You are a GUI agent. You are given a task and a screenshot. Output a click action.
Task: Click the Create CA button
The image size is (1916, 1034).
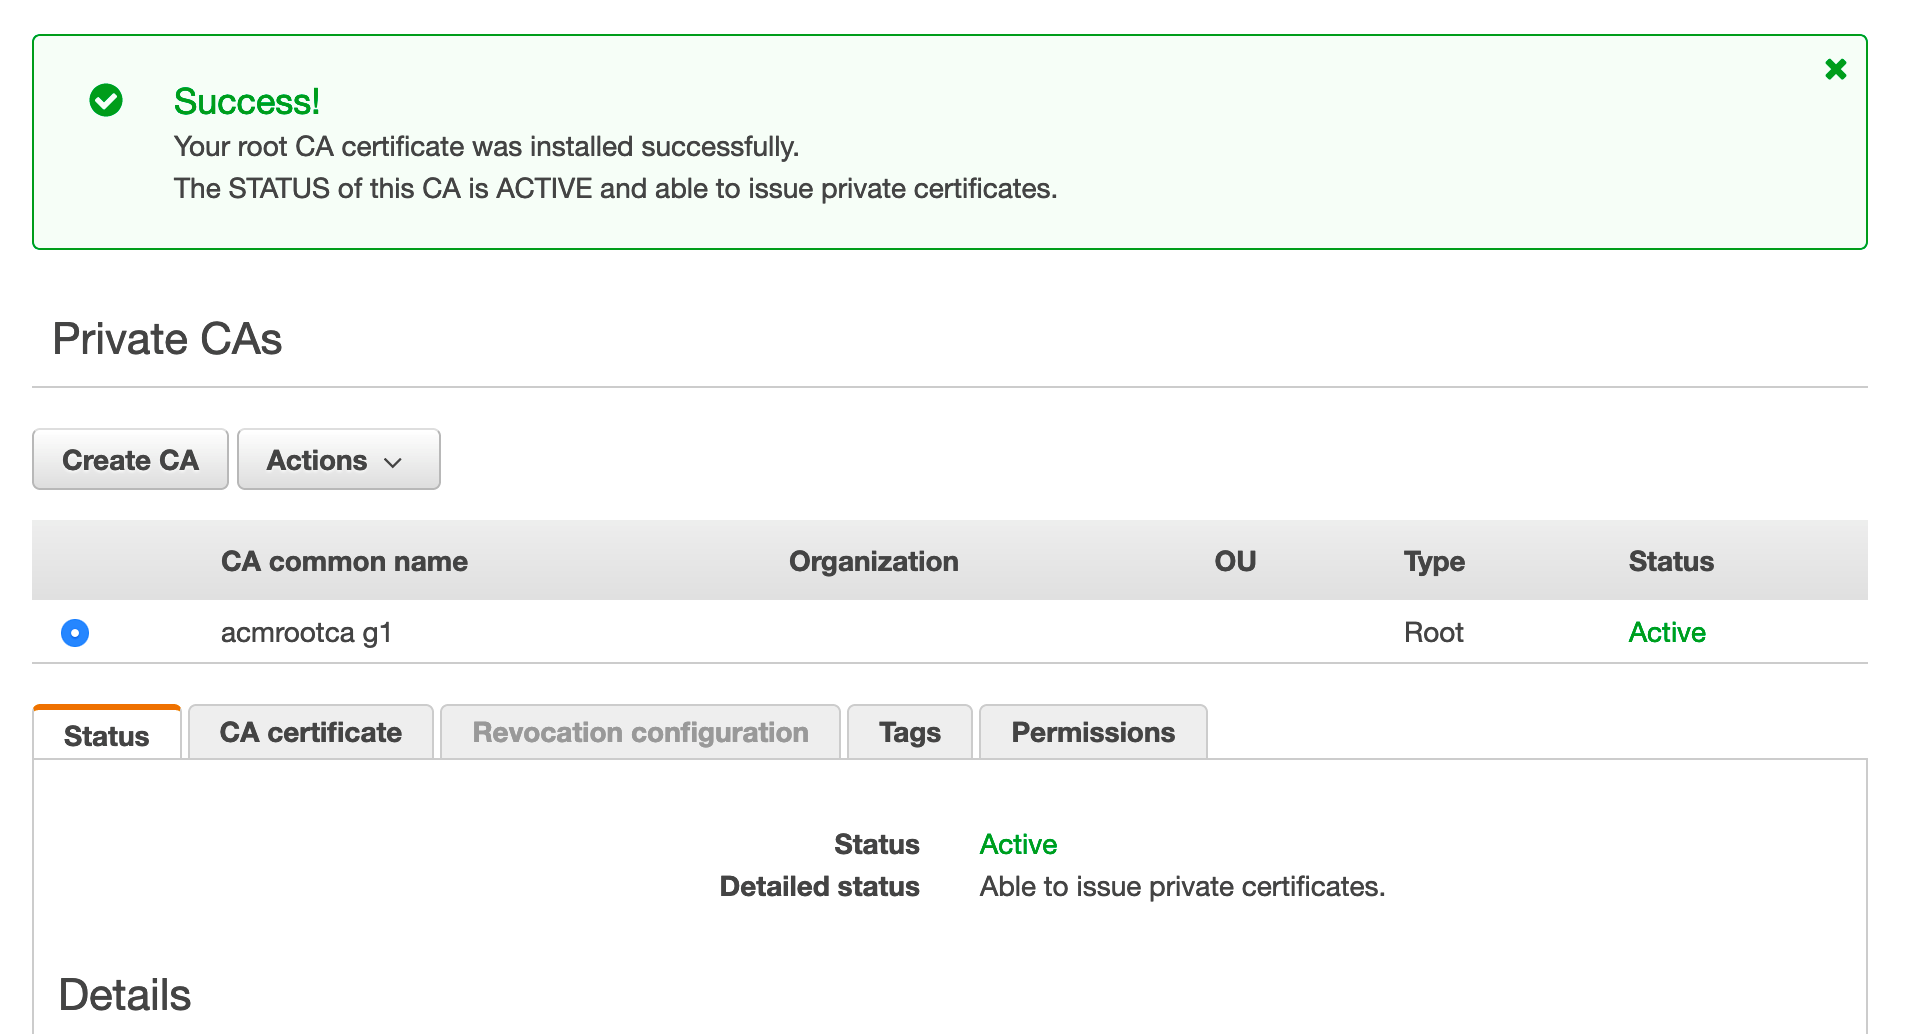130,460
